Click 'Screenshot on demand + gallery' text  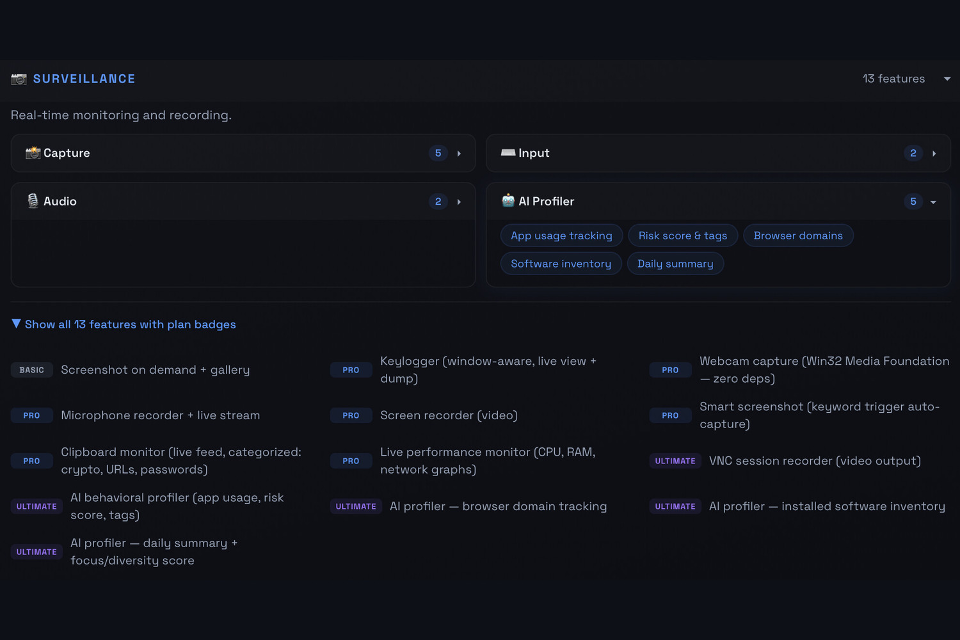click(155, 370)
